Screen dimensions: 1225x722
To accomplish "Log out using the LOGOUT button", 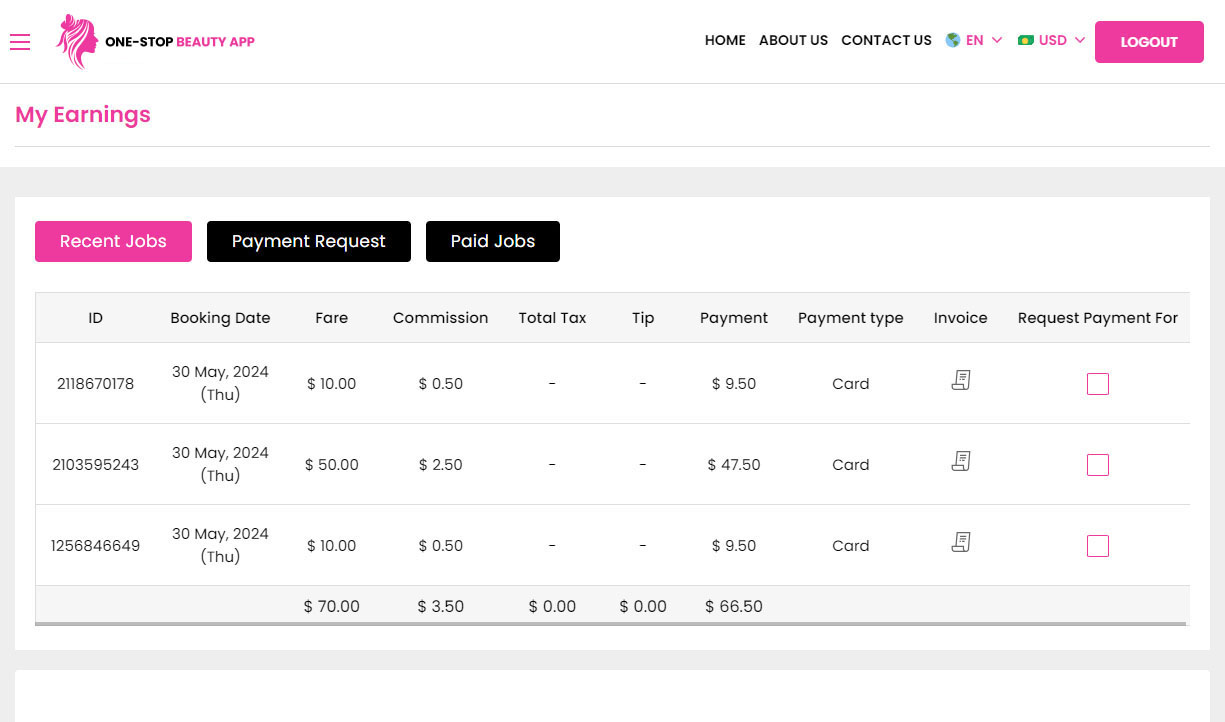I will click(1149, 42).
